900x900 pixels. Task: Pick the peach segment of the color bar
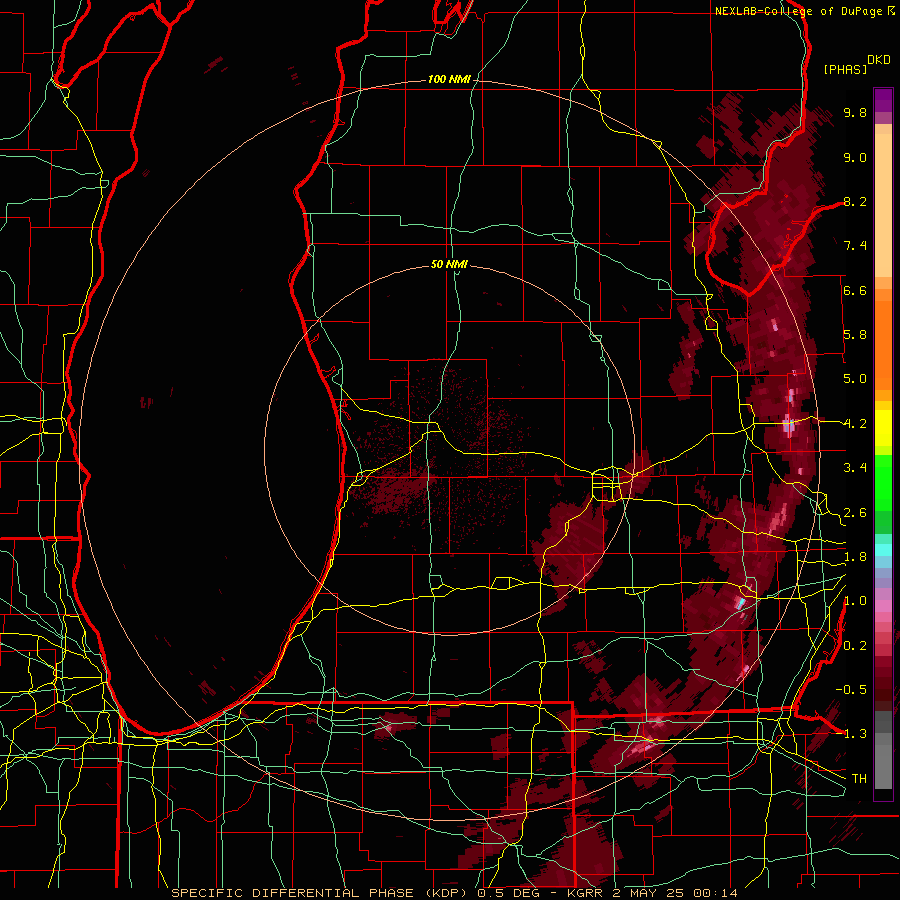(x=883, y=201)
